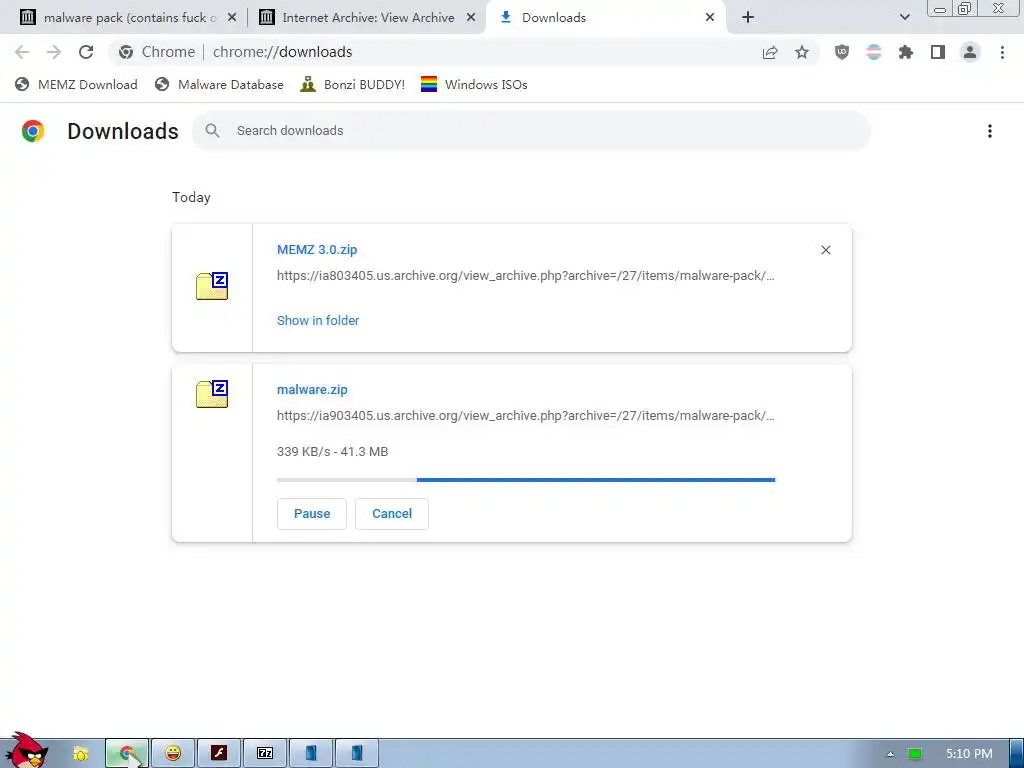Open the 7-Zip taskbar app
Image resolution: width=1024 pixels, height=768 pixels.
coord(265,754)
